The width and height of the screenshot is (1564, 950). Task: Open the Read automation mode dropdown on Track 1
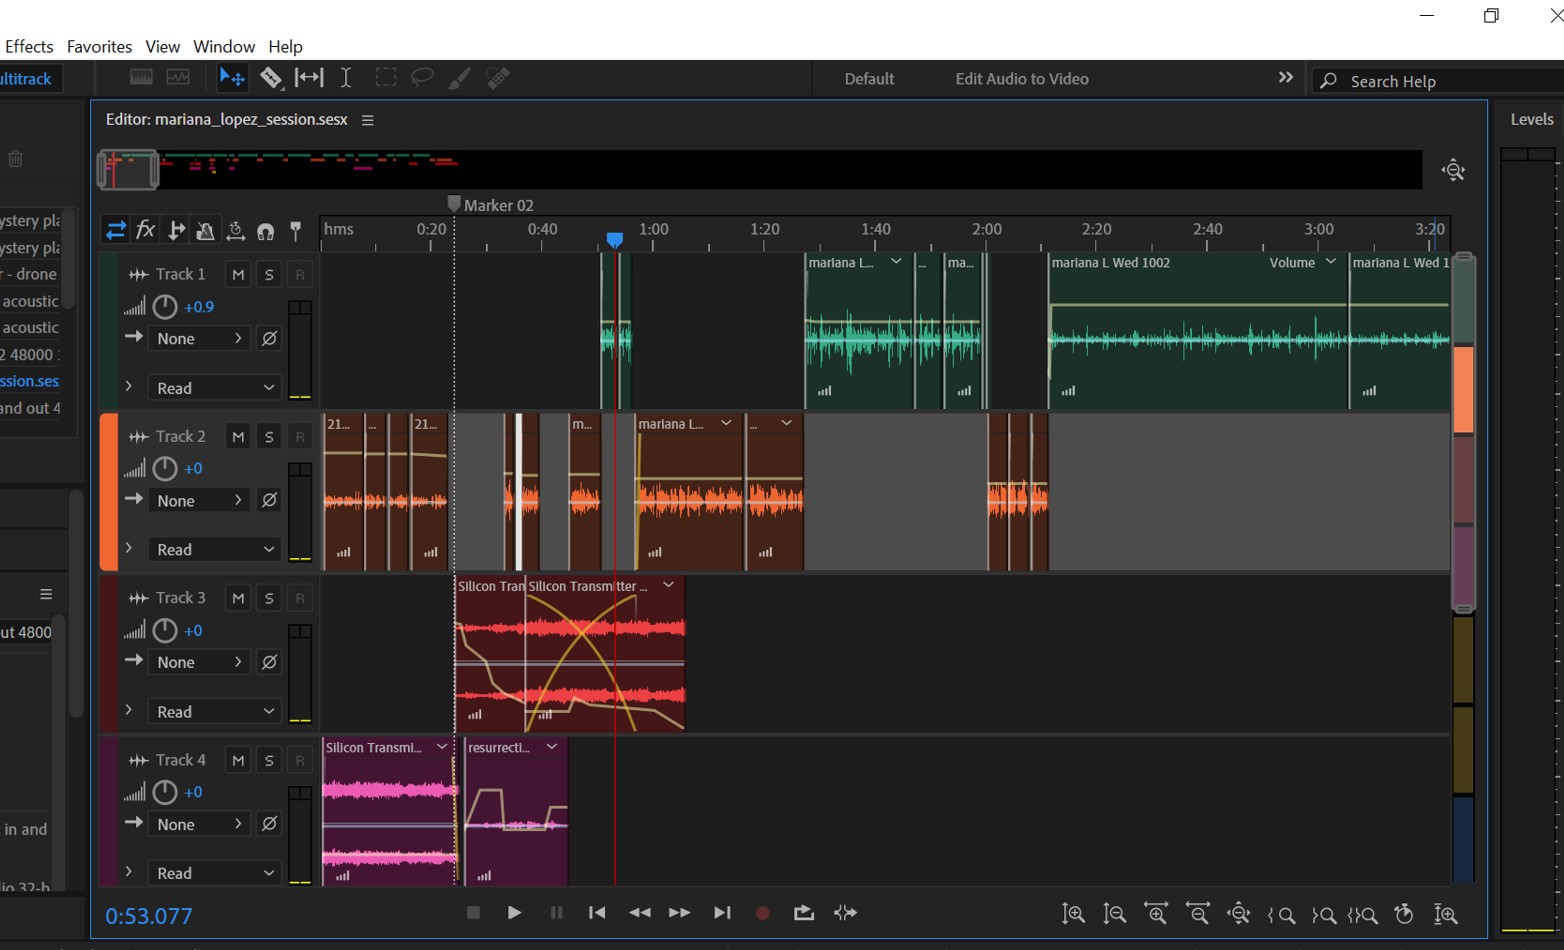pyautogui.click(x=215, y=388)
